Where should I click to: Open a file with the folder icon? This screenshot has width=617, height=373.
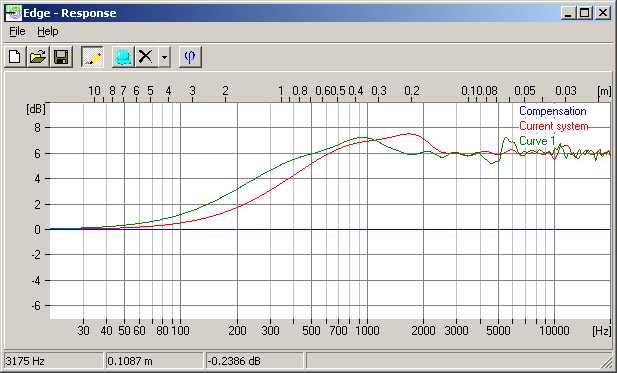tap(38, 57)
